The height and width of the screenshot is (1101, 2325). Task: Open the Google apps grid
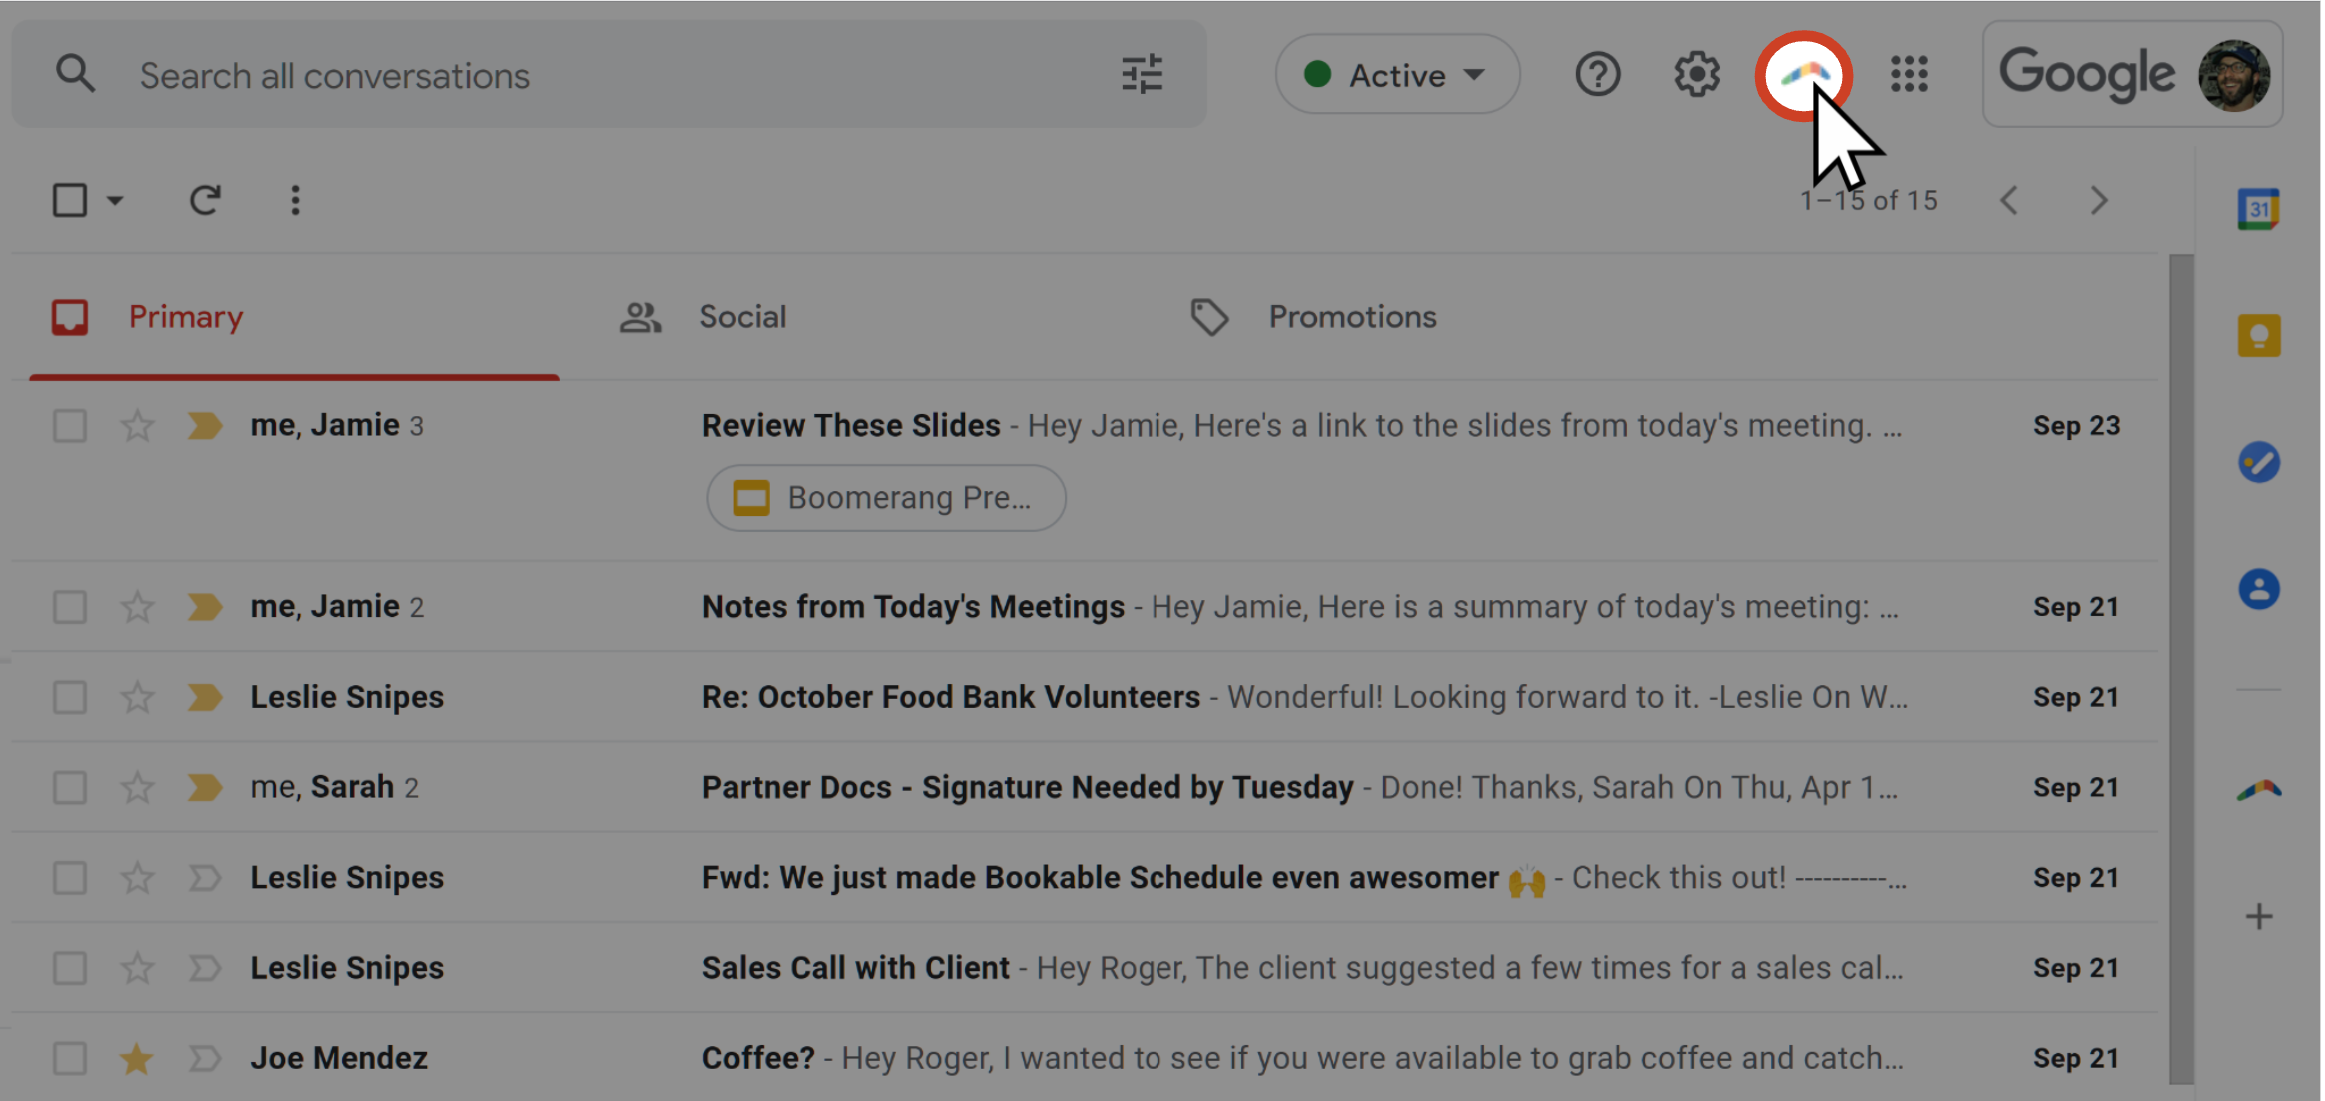pos(1909,74)
